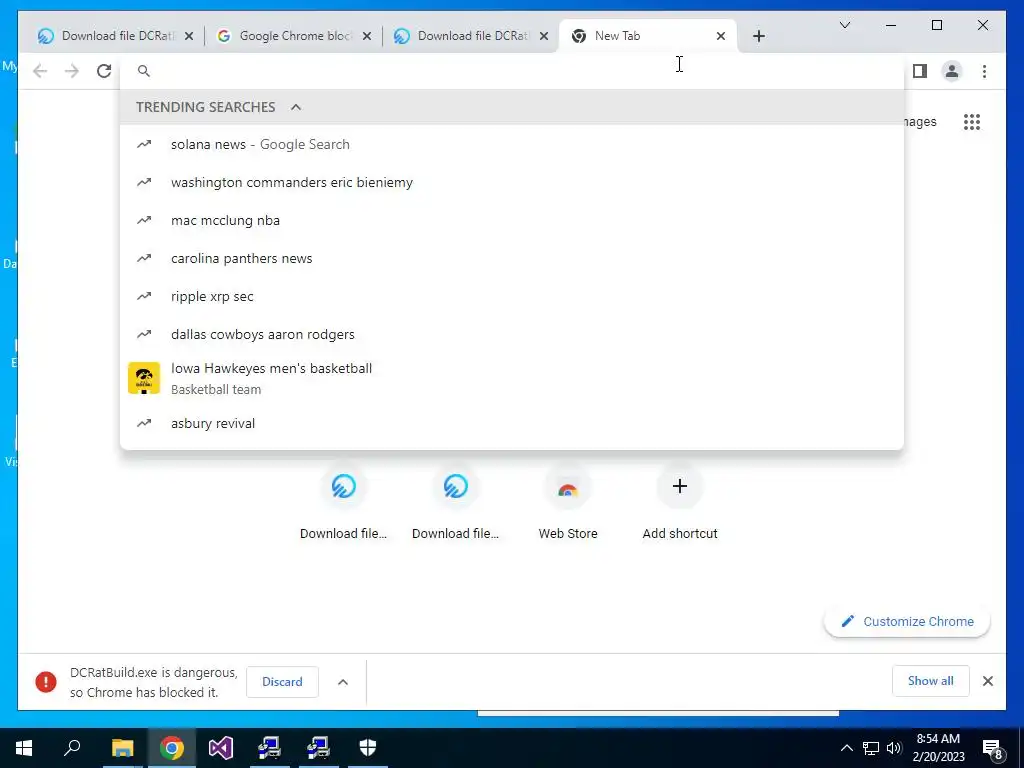Click the Customize Chrome button
The image size is (1024, 768).
[x=907, y=622]
